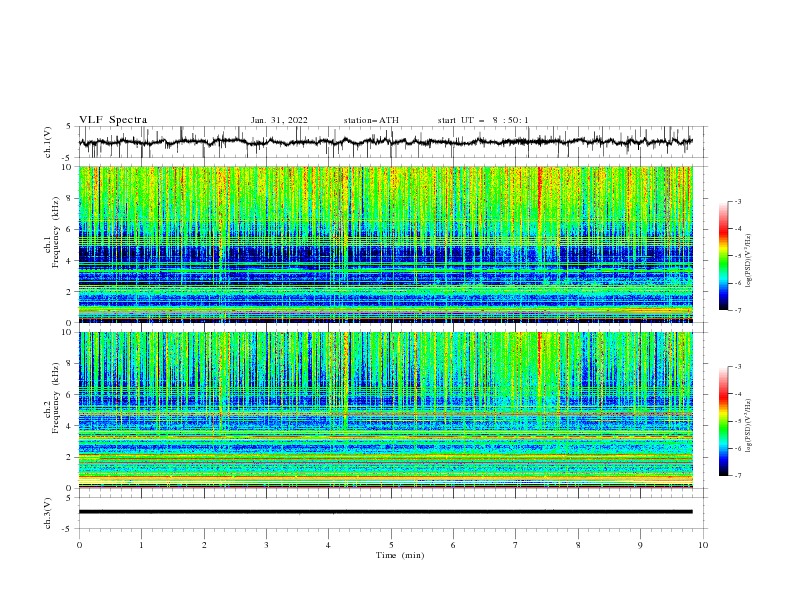Click the "-3" tick on the lower color bar
The image size is (792, 612).
737,367
